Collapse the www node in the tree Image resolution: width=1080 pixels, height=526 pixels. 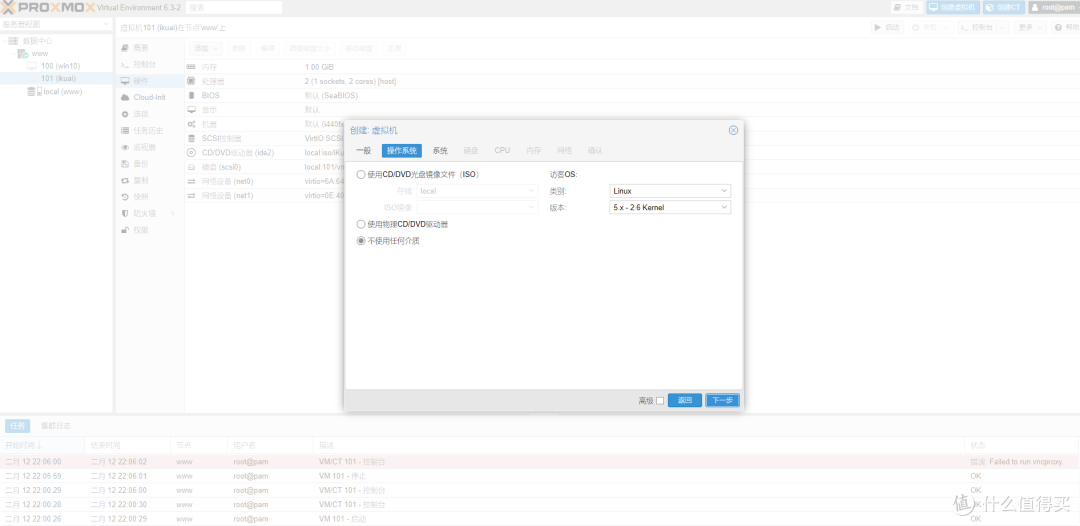[13, 53]
